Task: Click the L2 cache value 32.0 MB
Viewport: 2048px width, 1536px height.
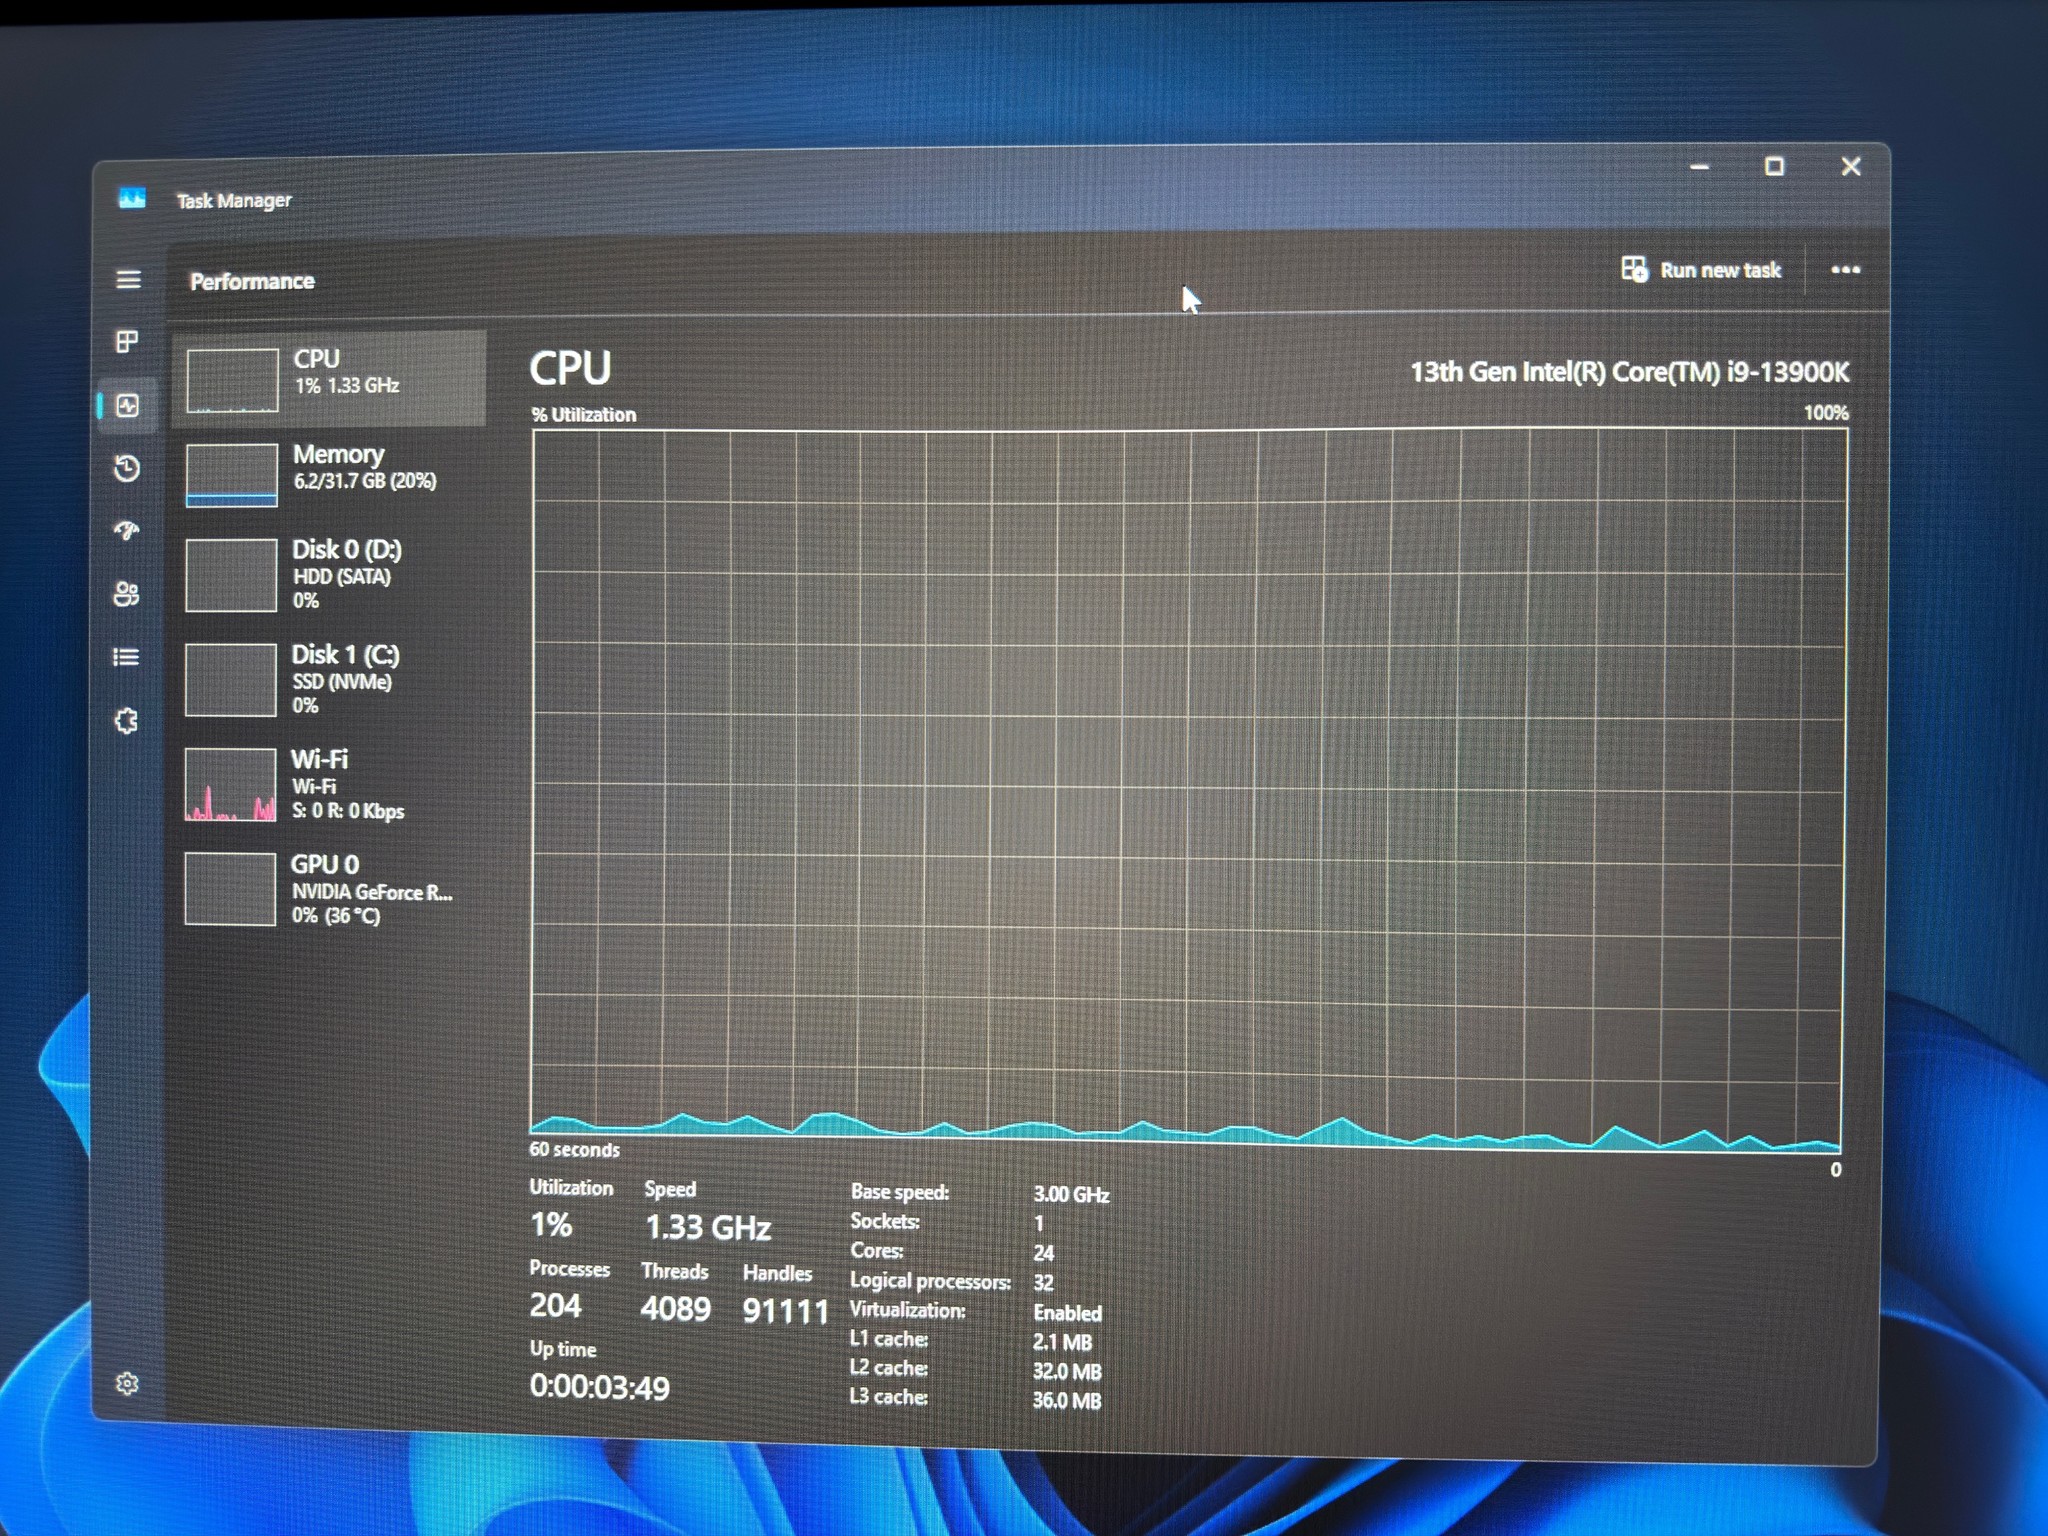Action: (x=1067, y=1371)
